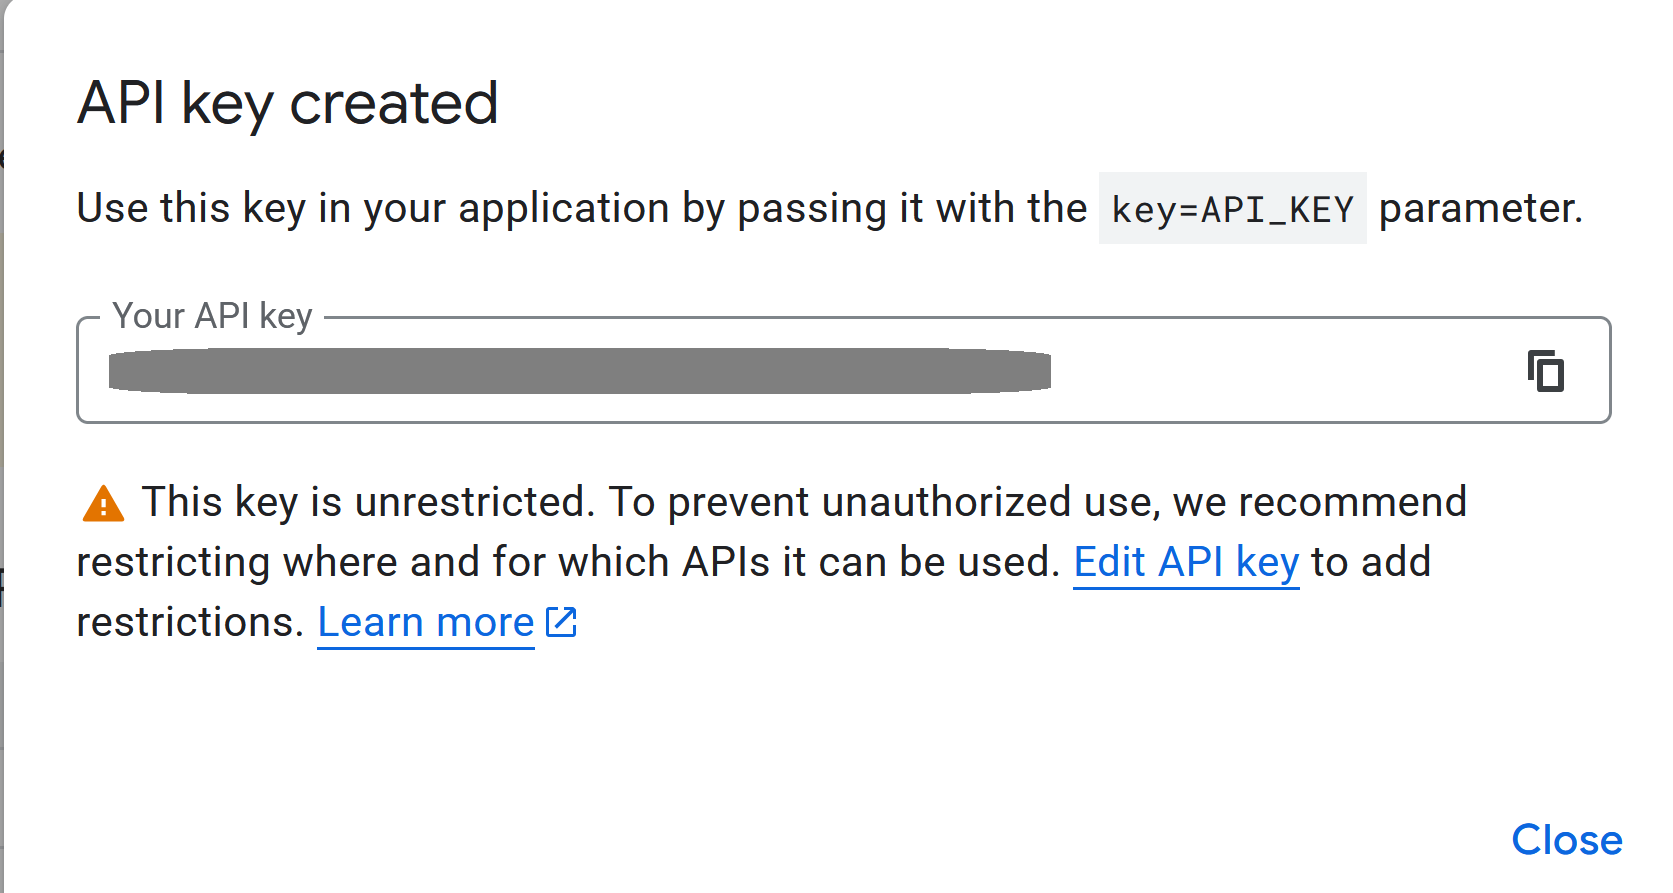Image resolution: width=1673 pixels, height=893 pixels.
Task: Click the redacted API key value
Action: click(x=580, y=371)
